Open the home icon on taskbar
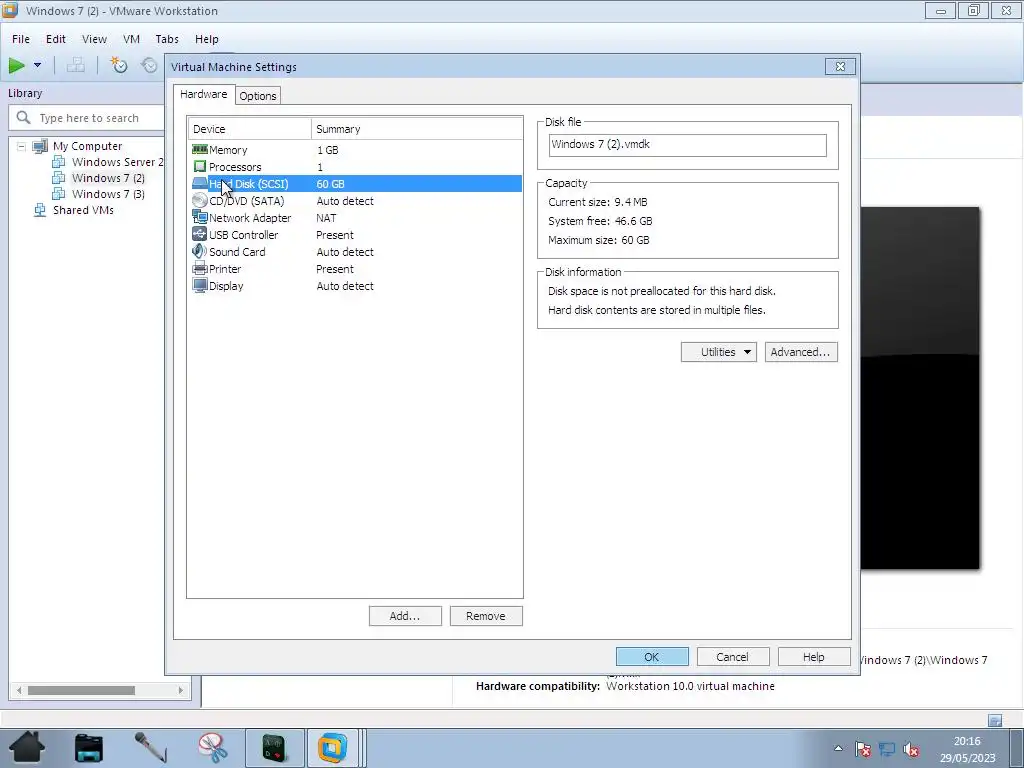The height and width of the screenshot is (768, 1024). tap(27, 747)
